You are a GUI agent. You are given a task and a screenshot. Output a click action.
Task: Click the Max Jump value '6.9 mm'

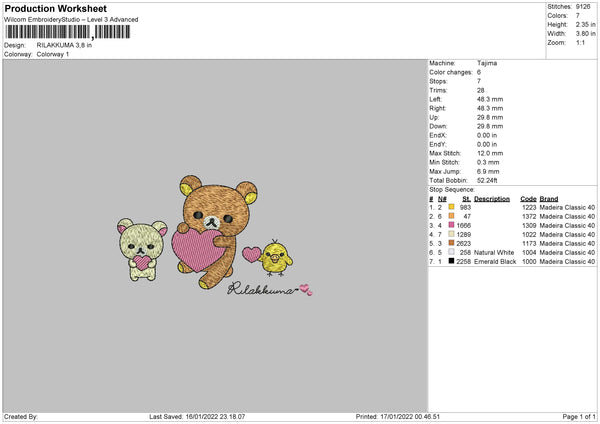(488, 171)
